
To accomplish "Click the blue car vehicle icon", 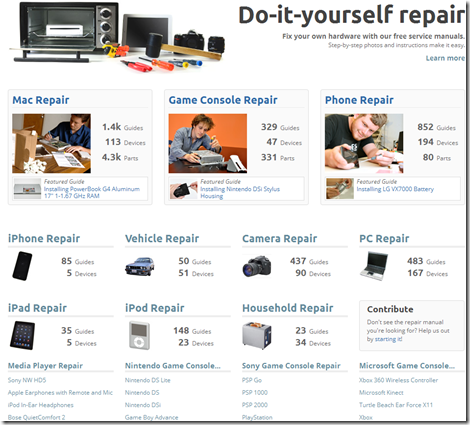I will 140,267.
